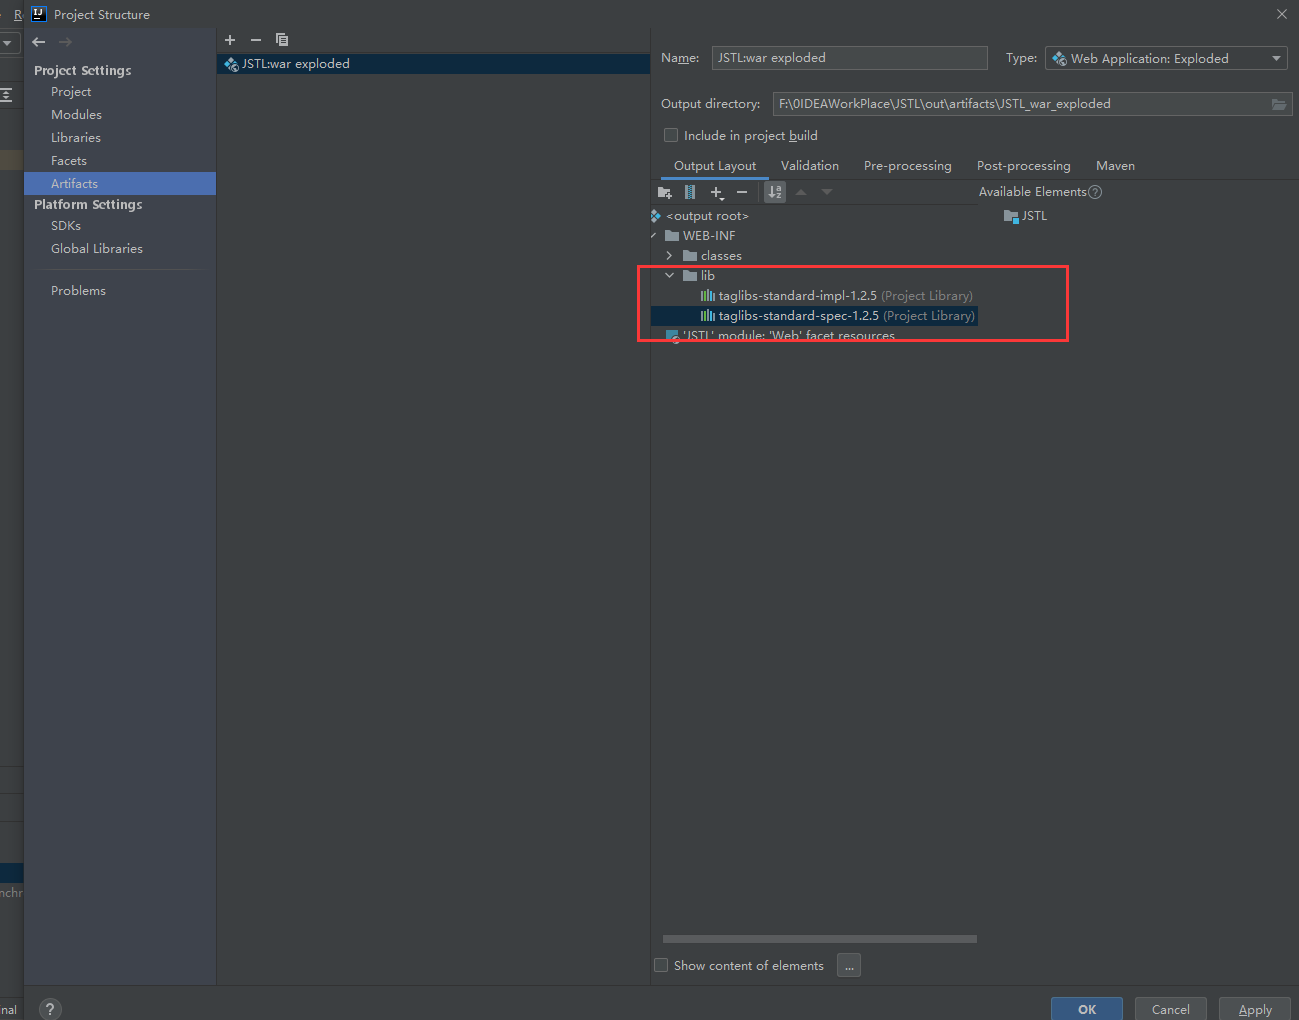
Task: Click the JSTL module in Available Elements
Action: [x=1026, y=216]
